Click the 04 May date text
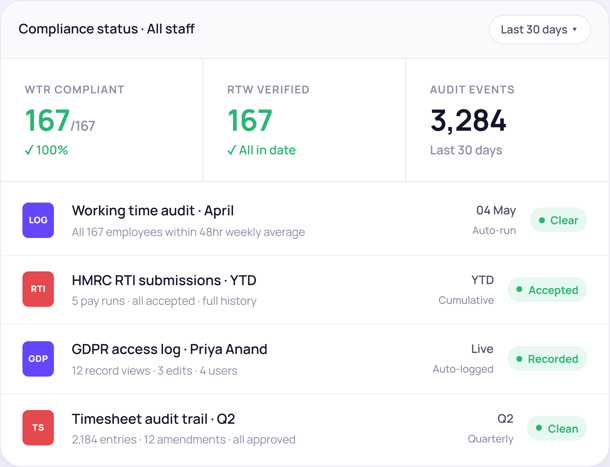The height and width of the screenshot is (467, 610). click(x=496, y=211)
